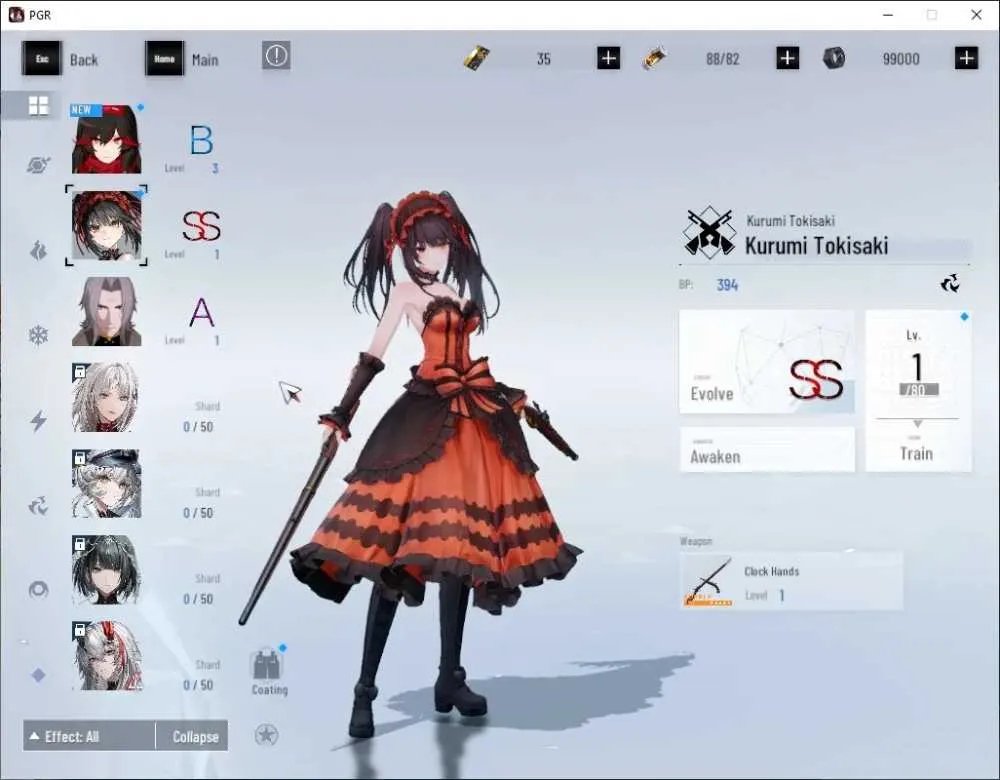
Task: Return to Main via Home button
Action: (165, 59)
